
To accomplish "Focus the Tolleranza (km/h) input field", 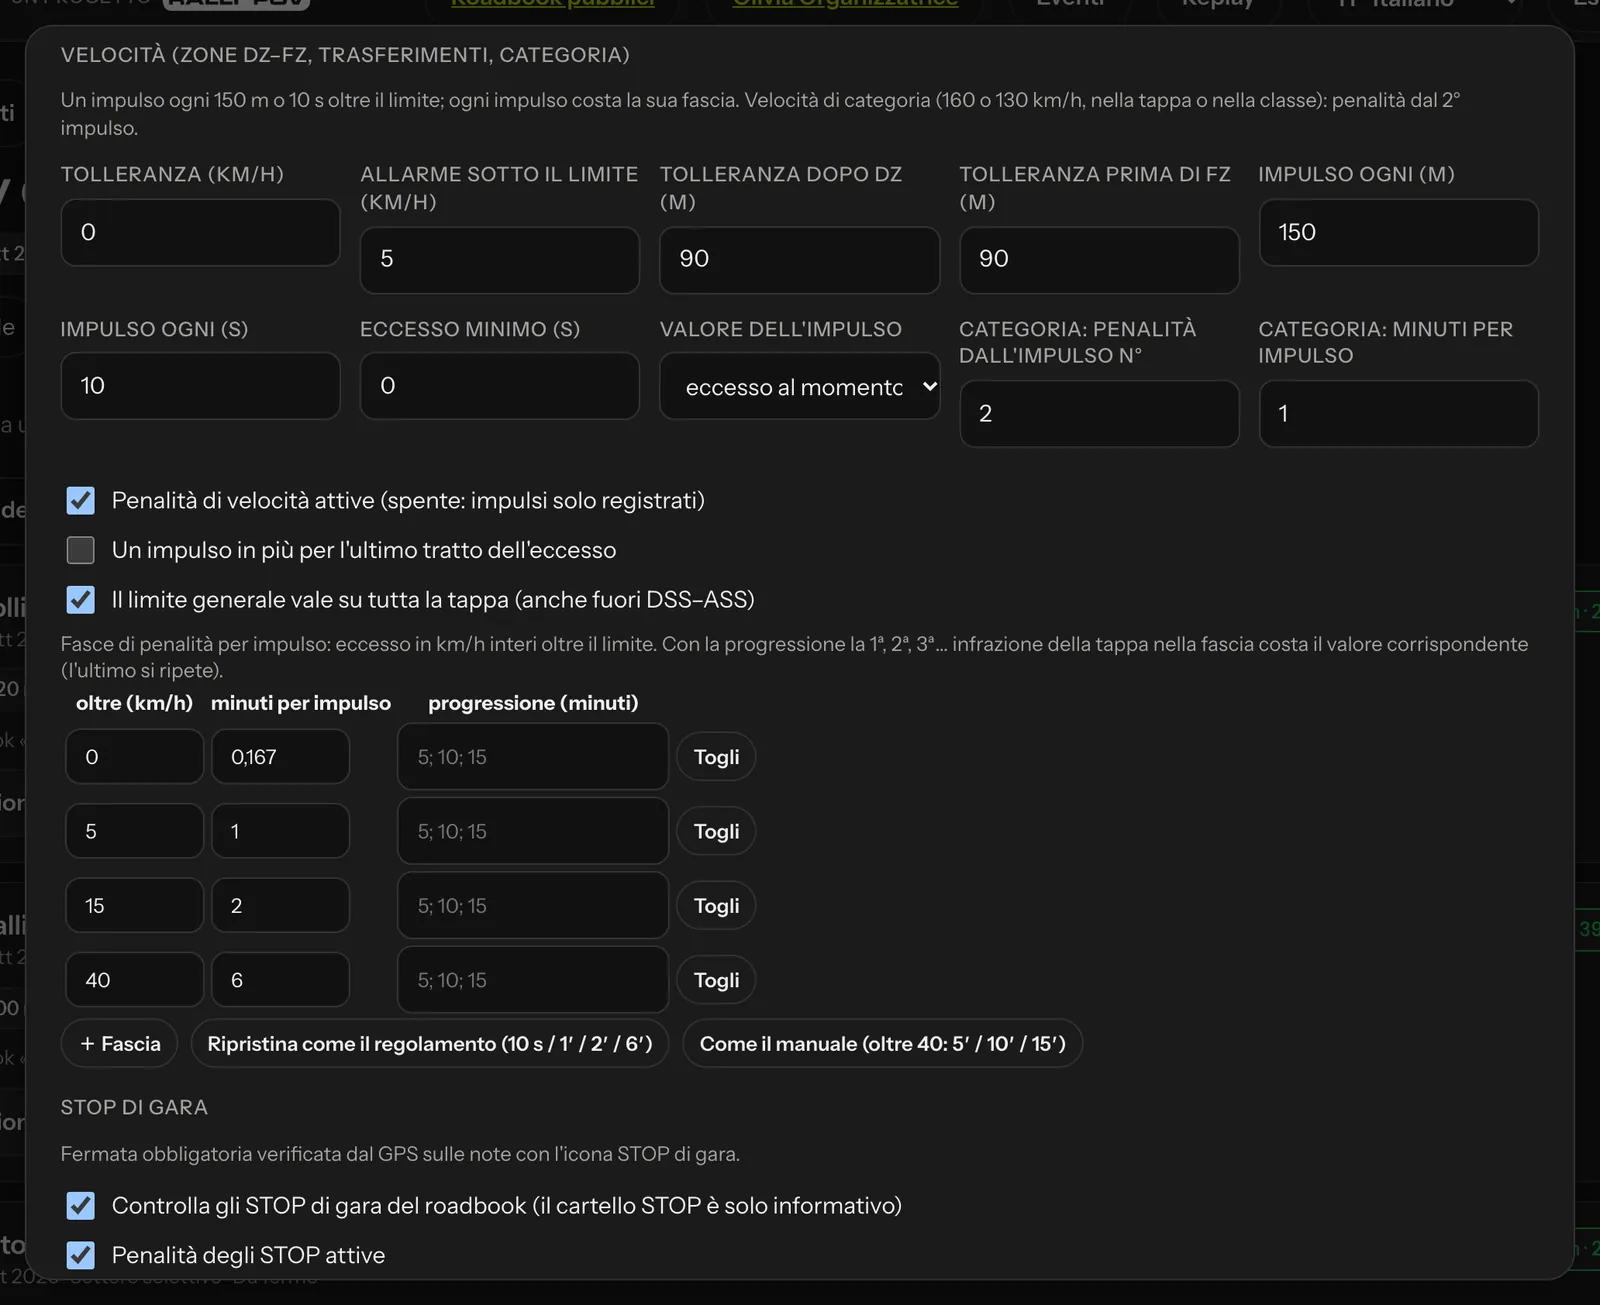I will coord(201,232).
